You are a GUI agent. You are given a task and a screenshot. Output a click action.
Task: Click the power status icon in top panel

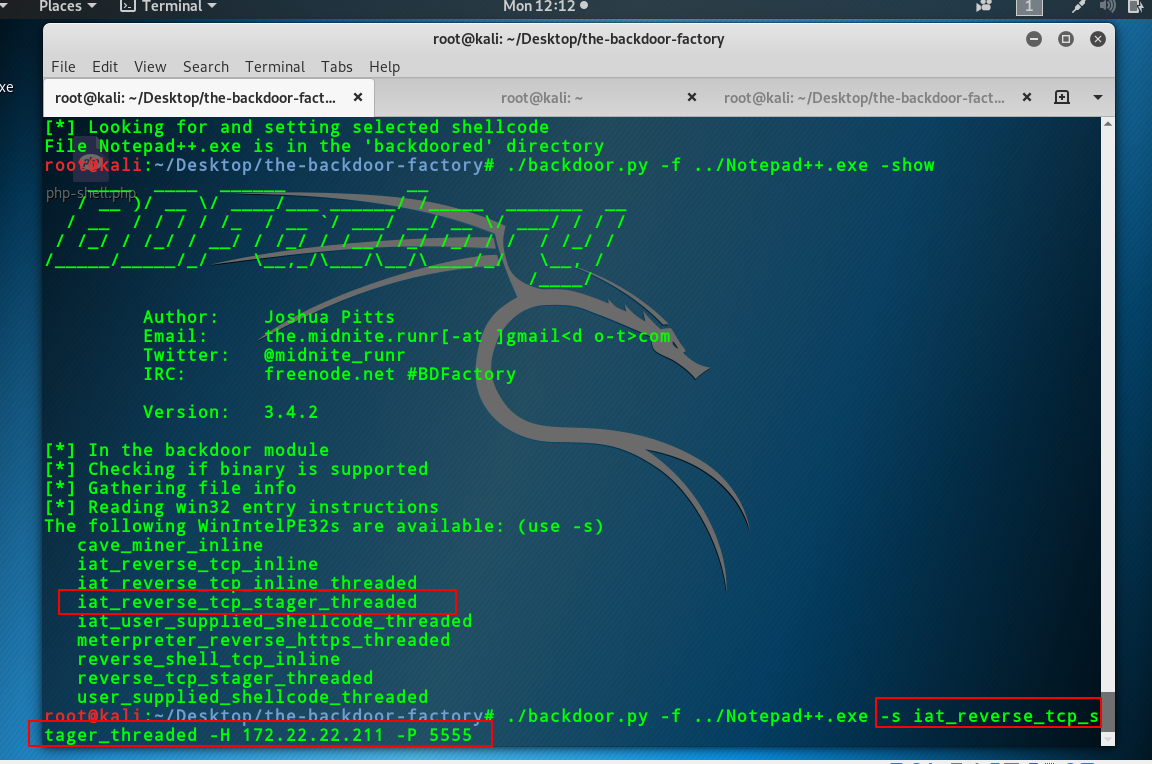point(1137,7)
